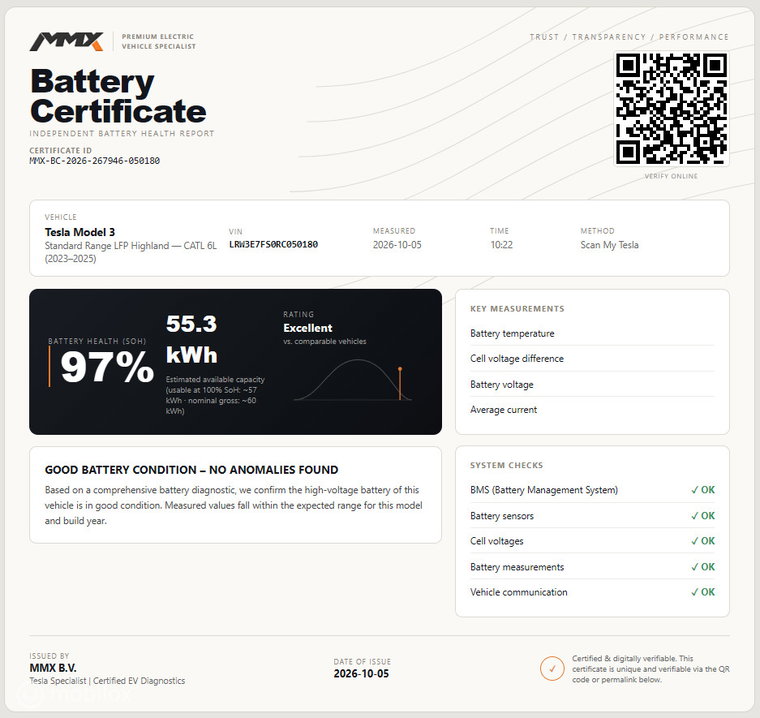Image resolution: width=760 pixels, height=718 pixels.
Task: Select the certificate ID MMX-BC-2026-267946-050180
Action: pos(95,160)
